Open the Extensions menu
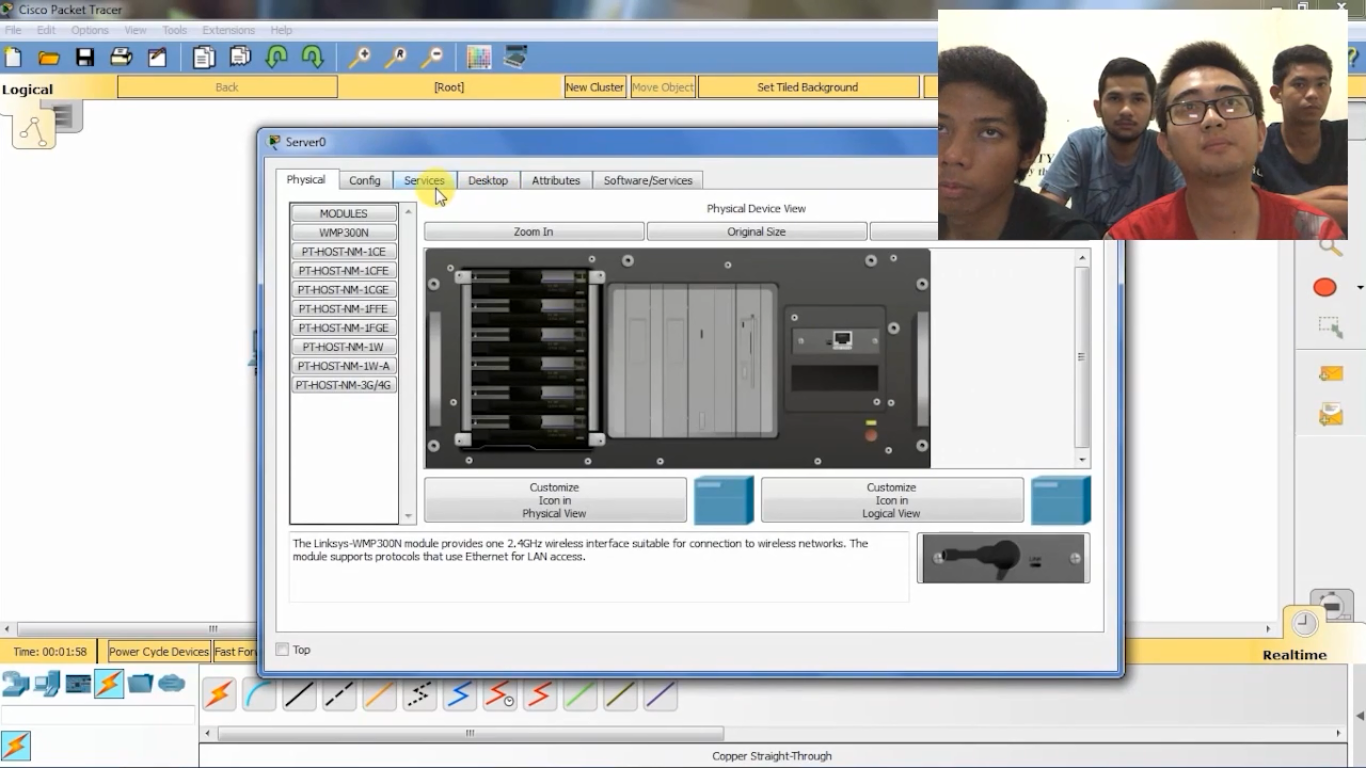This screenshot has width=1366, height=768. (228, 30)
